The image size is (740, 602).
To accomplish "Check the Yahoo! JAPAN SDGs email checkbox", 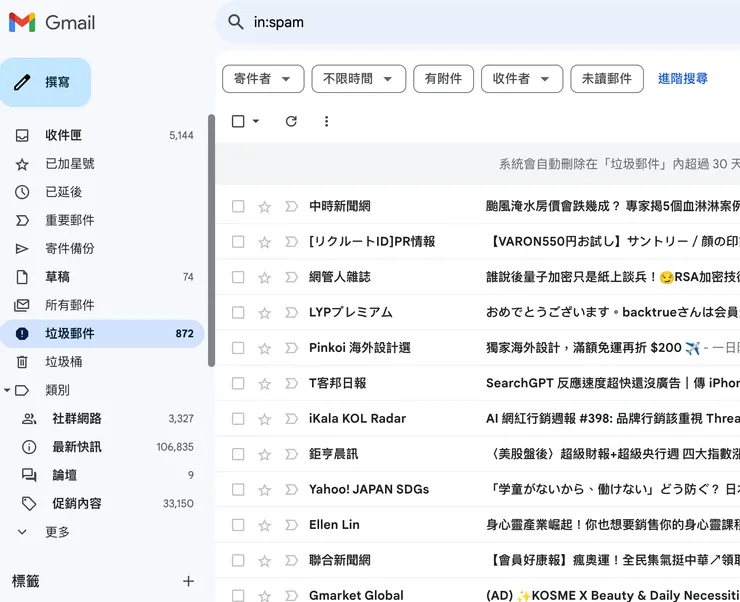I will (x=238, y=490).
